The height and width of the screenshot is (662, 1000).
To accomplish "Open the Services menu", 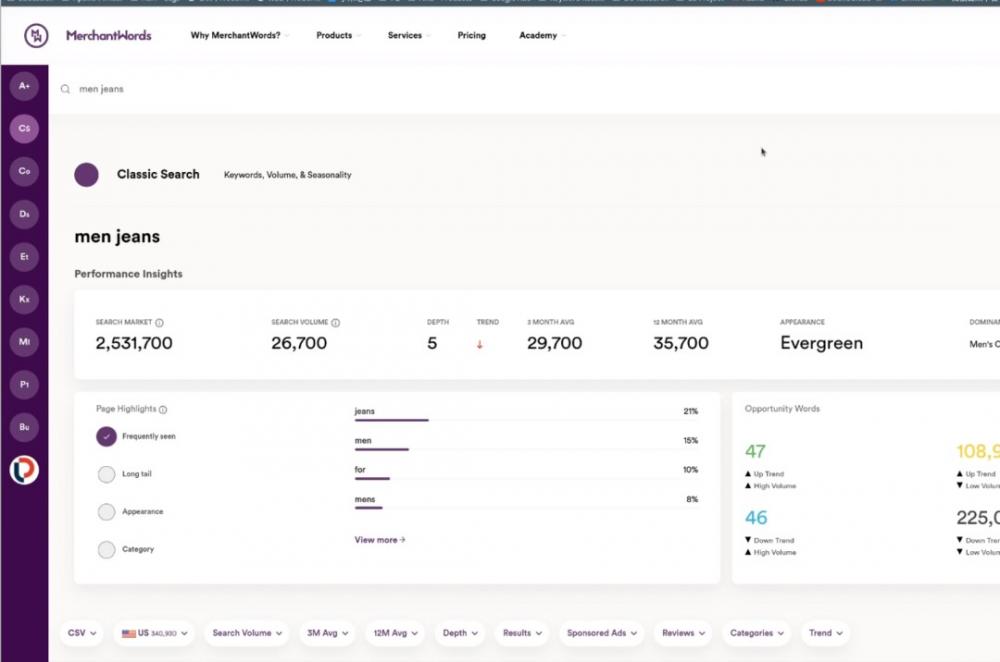I will click(x=409, y=36).
